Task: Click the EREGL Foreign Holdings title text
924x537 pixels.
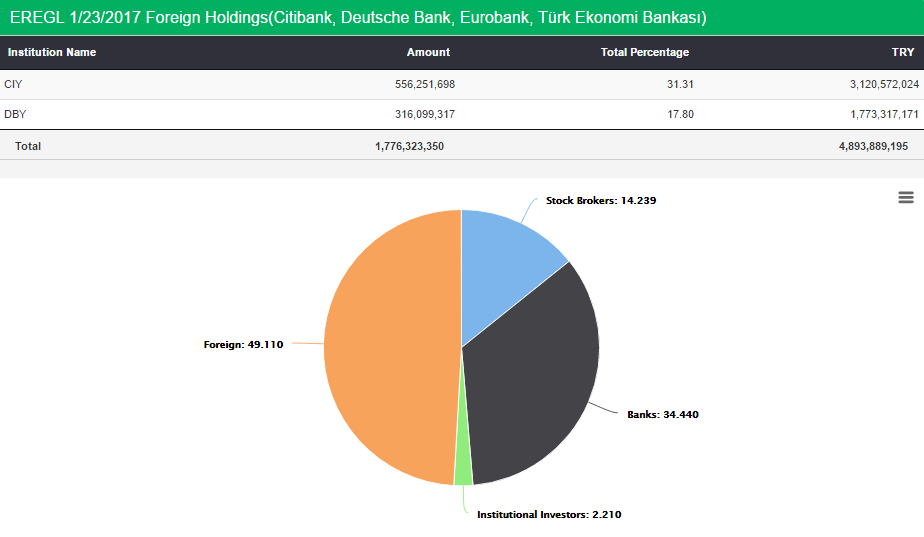Action: [358, 18]
